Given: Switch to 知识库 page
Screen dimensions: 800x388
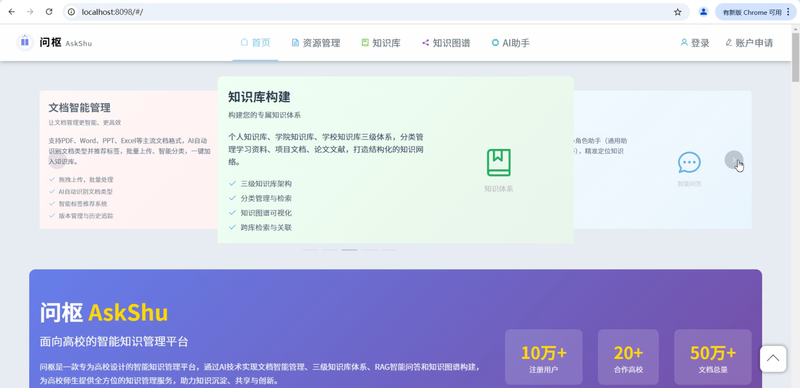Looking at the screenshot, I should click(381, 43).
